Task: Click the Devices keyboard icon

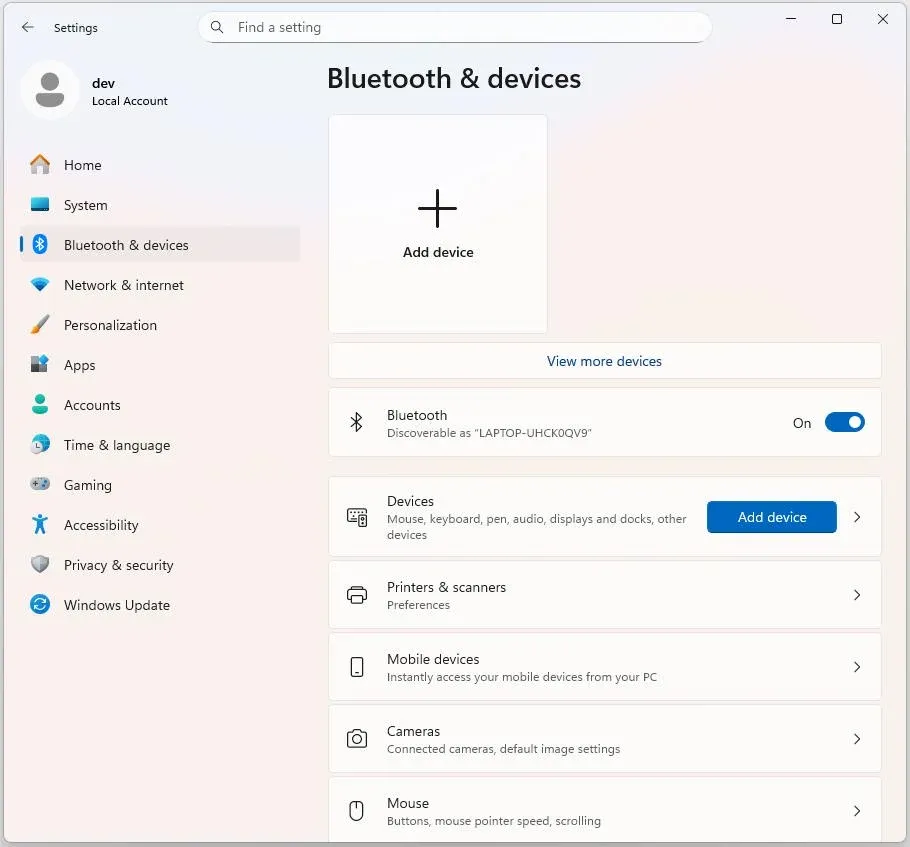Action: click(357, 517)
